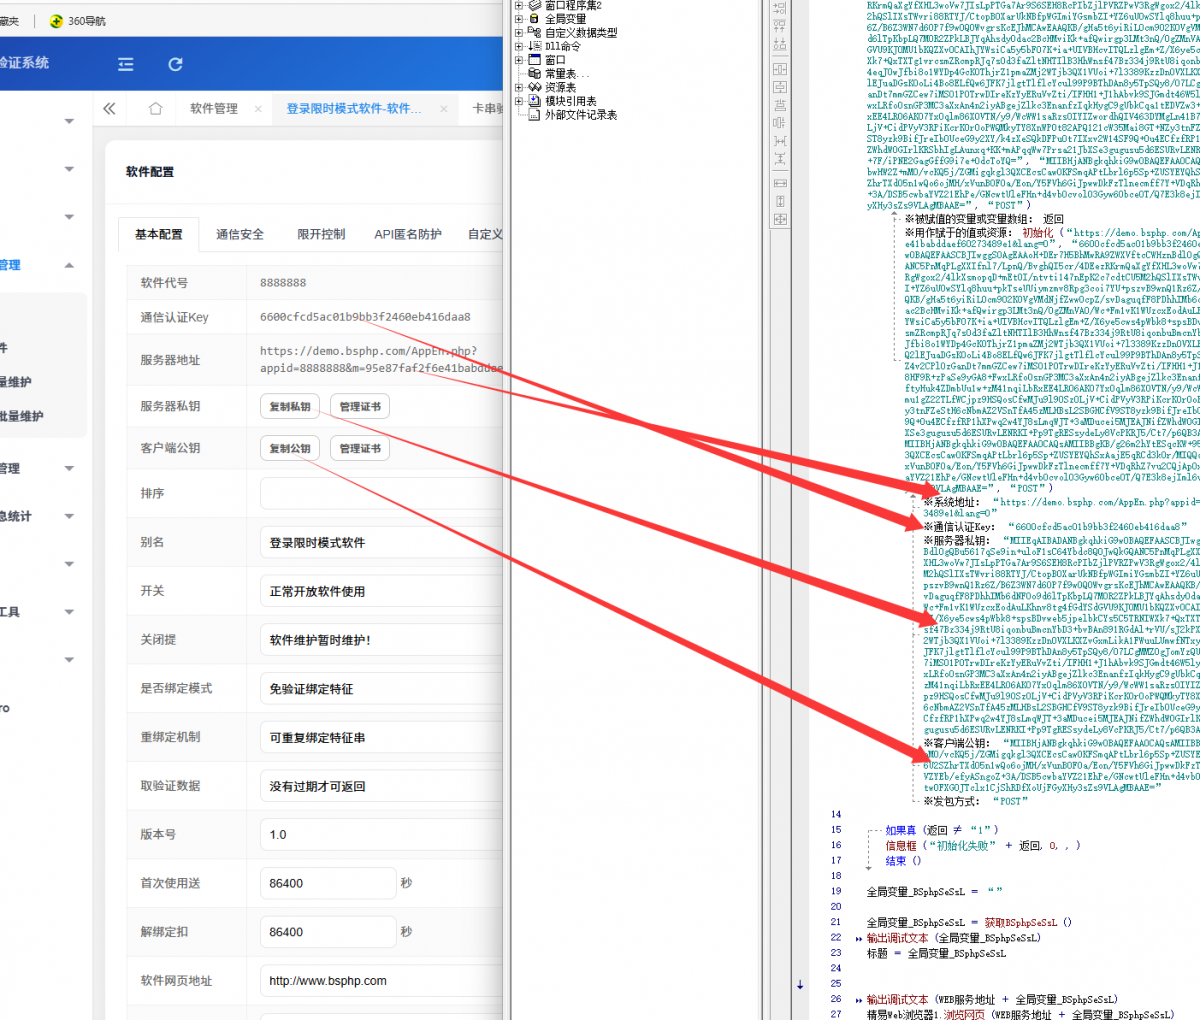Click the 别名 field containing 登录限时模式软件

tap(382, 542)
